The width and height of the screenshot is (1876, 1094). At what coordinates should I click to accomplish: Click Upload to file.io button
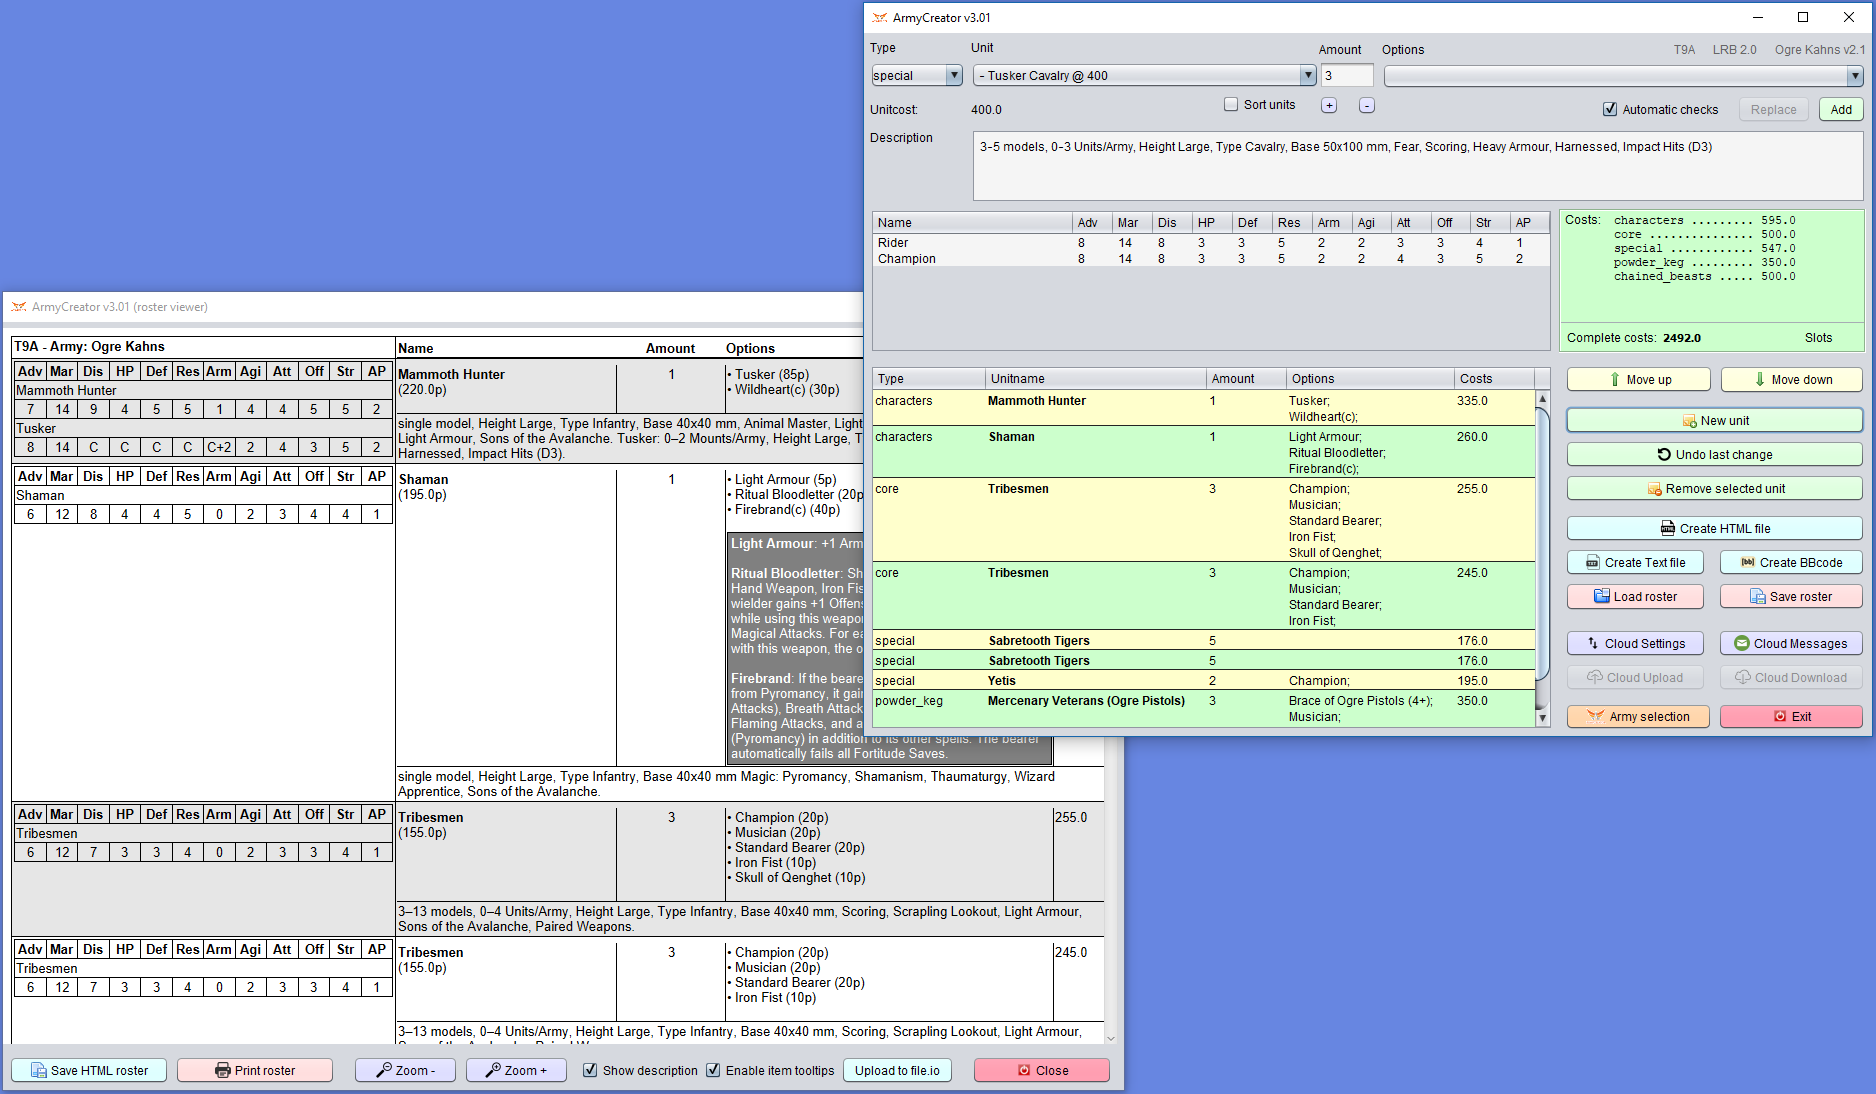click(897, 1071)
